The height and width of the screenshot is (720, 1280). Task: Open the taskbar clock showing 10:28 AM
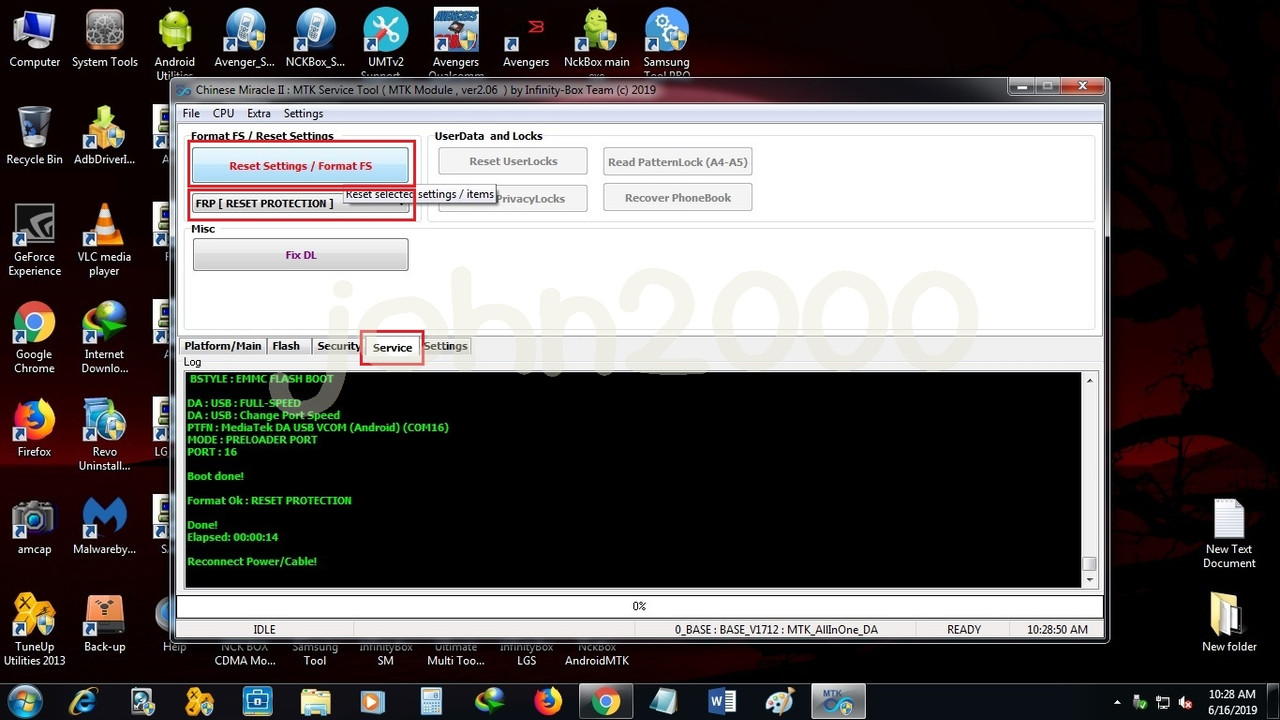pos(1231,701)
